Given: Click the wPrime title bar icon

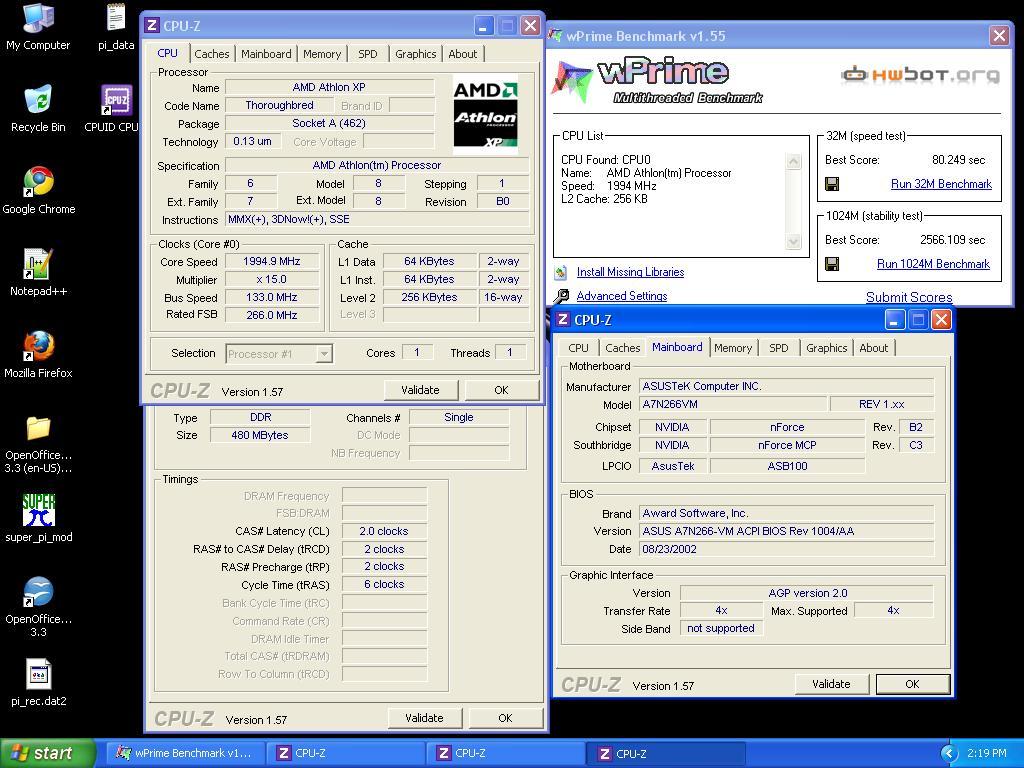Looking at the screenshot, I should [556, 35].
